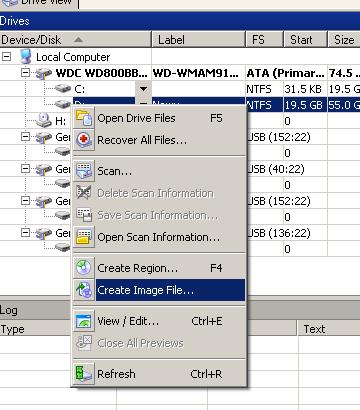360x410 pixels.
Task: Choose View / Edit… menu entry
Action: 159,321
